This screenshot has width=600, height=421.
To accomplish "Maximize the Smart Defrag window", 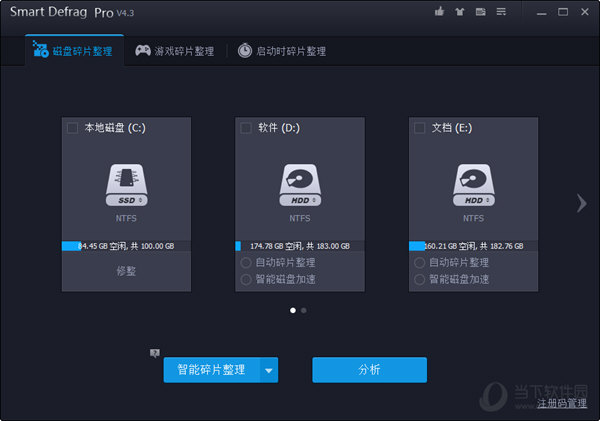I will [x=563, y=12].
